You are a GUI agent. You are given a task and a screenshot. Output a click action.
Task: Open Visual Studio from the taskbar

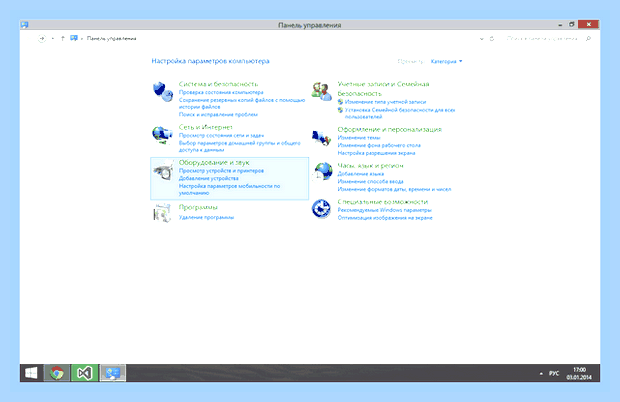(85, 373)
